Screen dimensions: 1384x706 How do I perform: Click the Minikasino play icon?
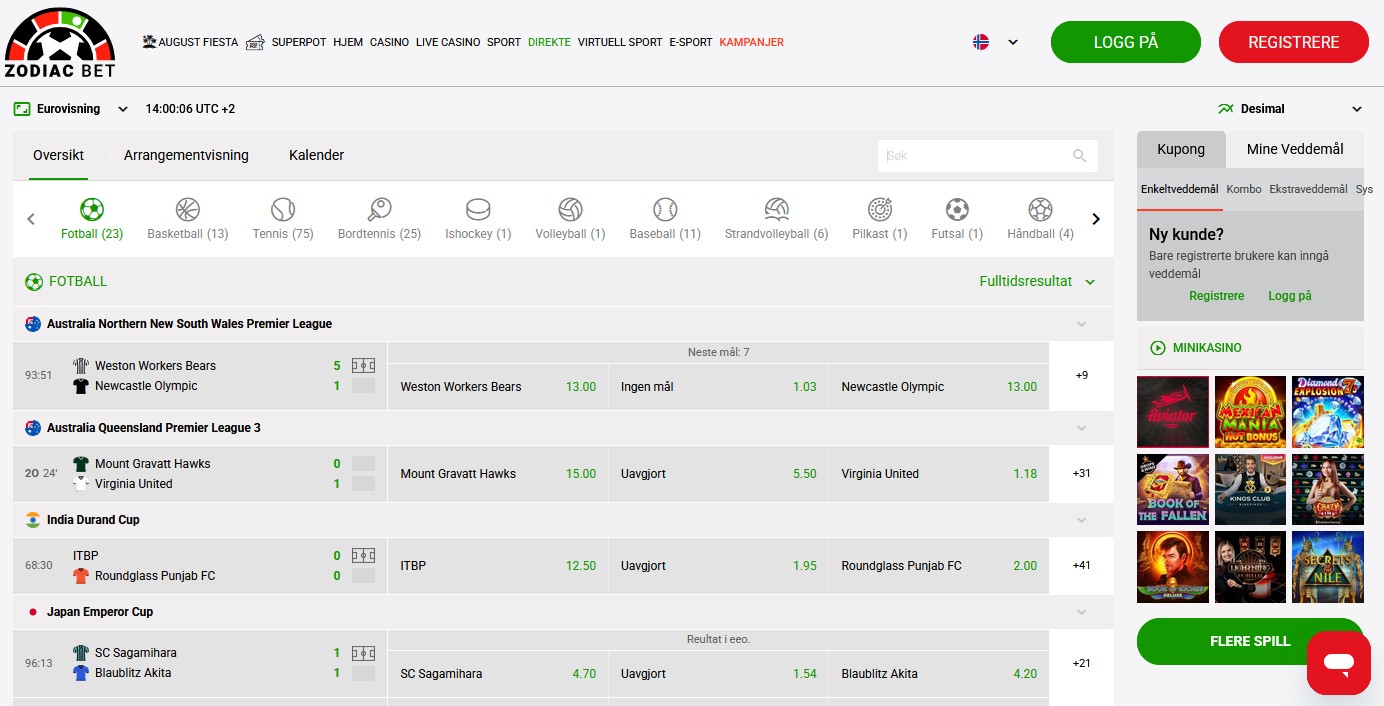[1158, 348]
